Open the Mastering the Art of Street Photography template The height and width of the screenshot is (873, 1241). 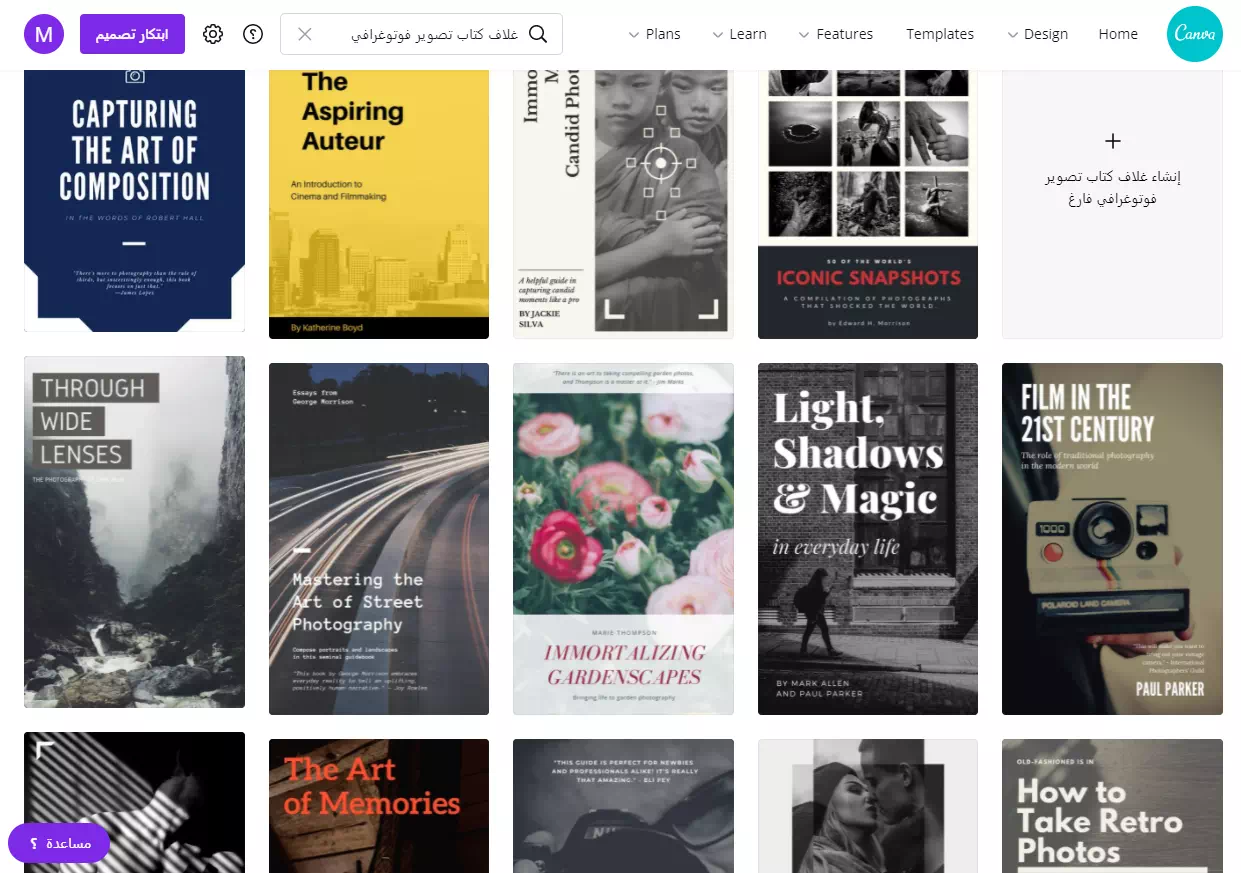[379, 539]
